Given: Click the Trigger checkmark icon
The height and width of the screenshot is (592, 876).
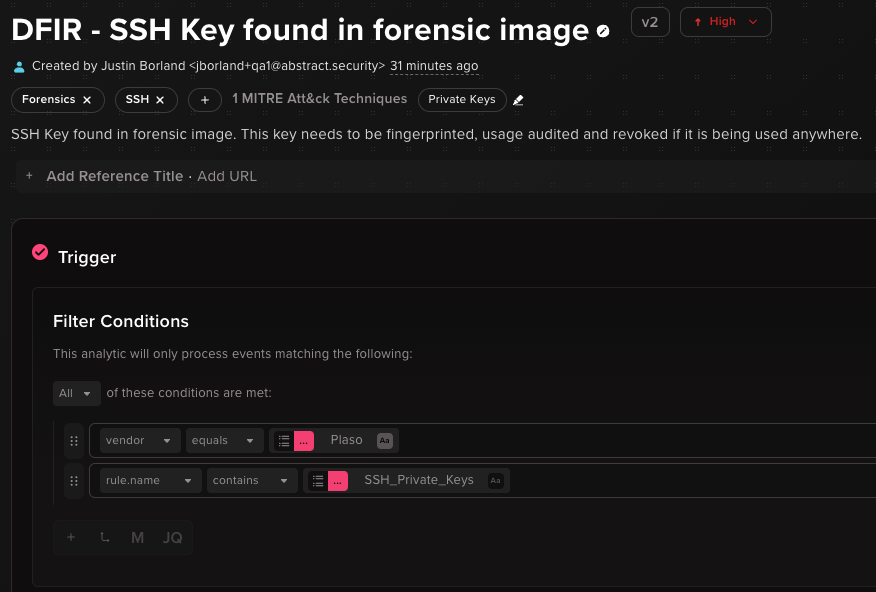Looking at the screenshot, I should [40, 253].
